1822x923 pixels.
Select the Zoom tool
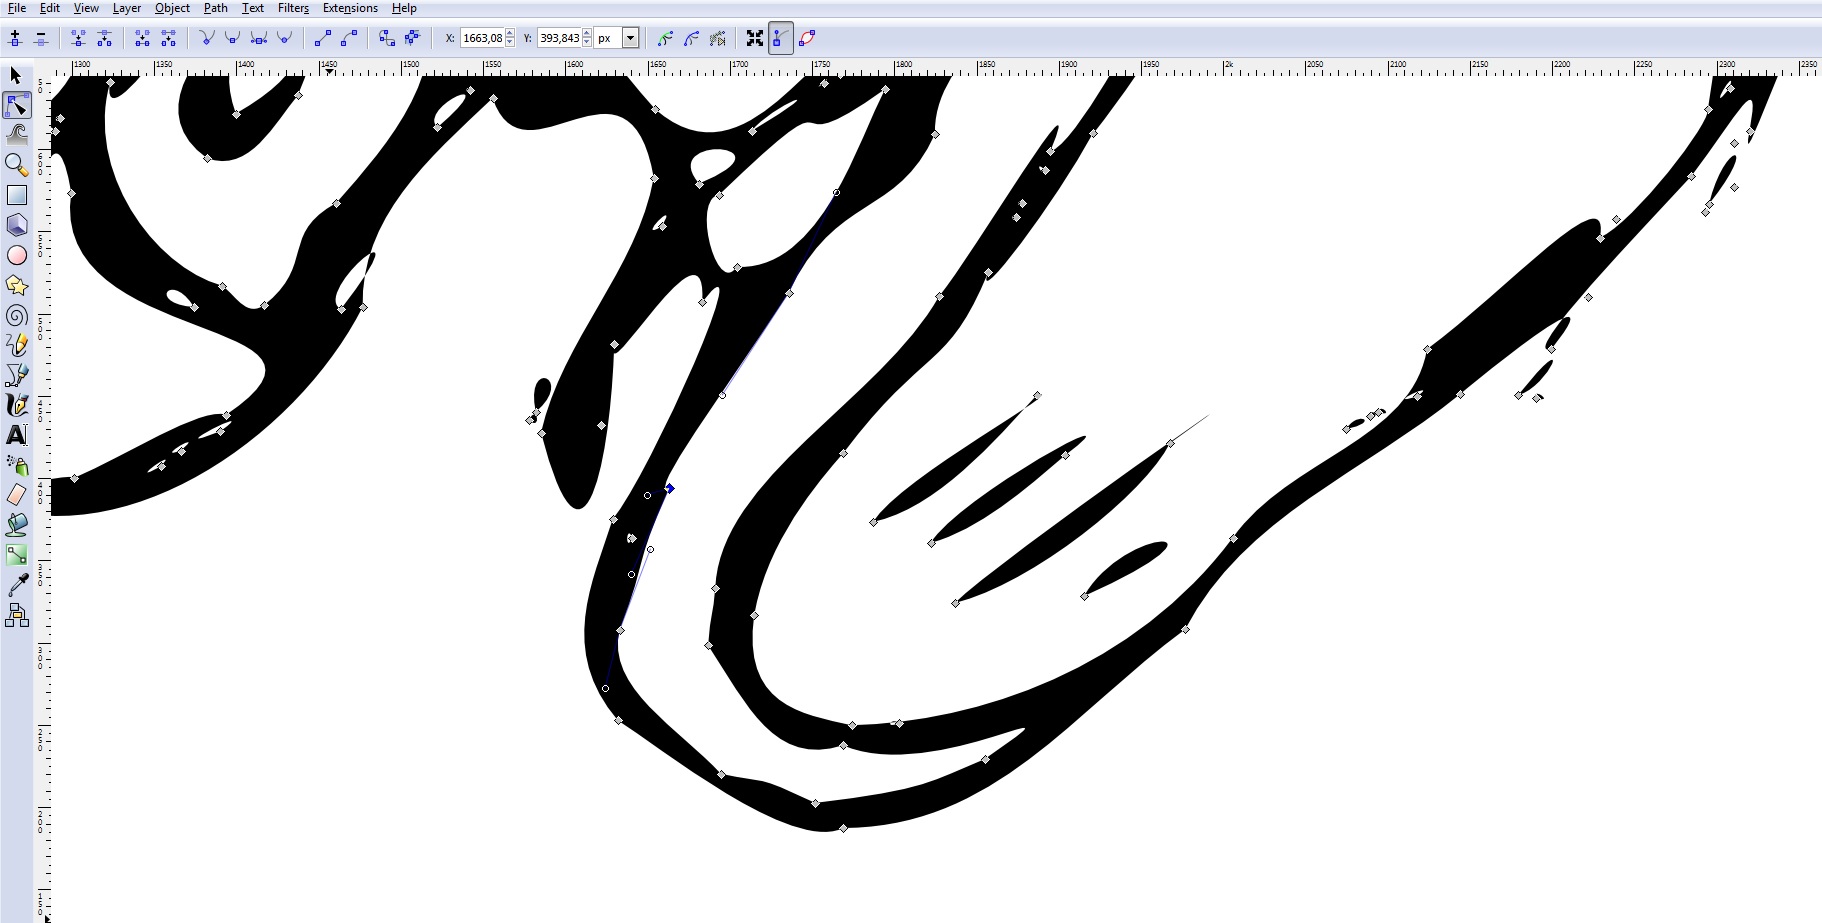click(x=16, y=165)
